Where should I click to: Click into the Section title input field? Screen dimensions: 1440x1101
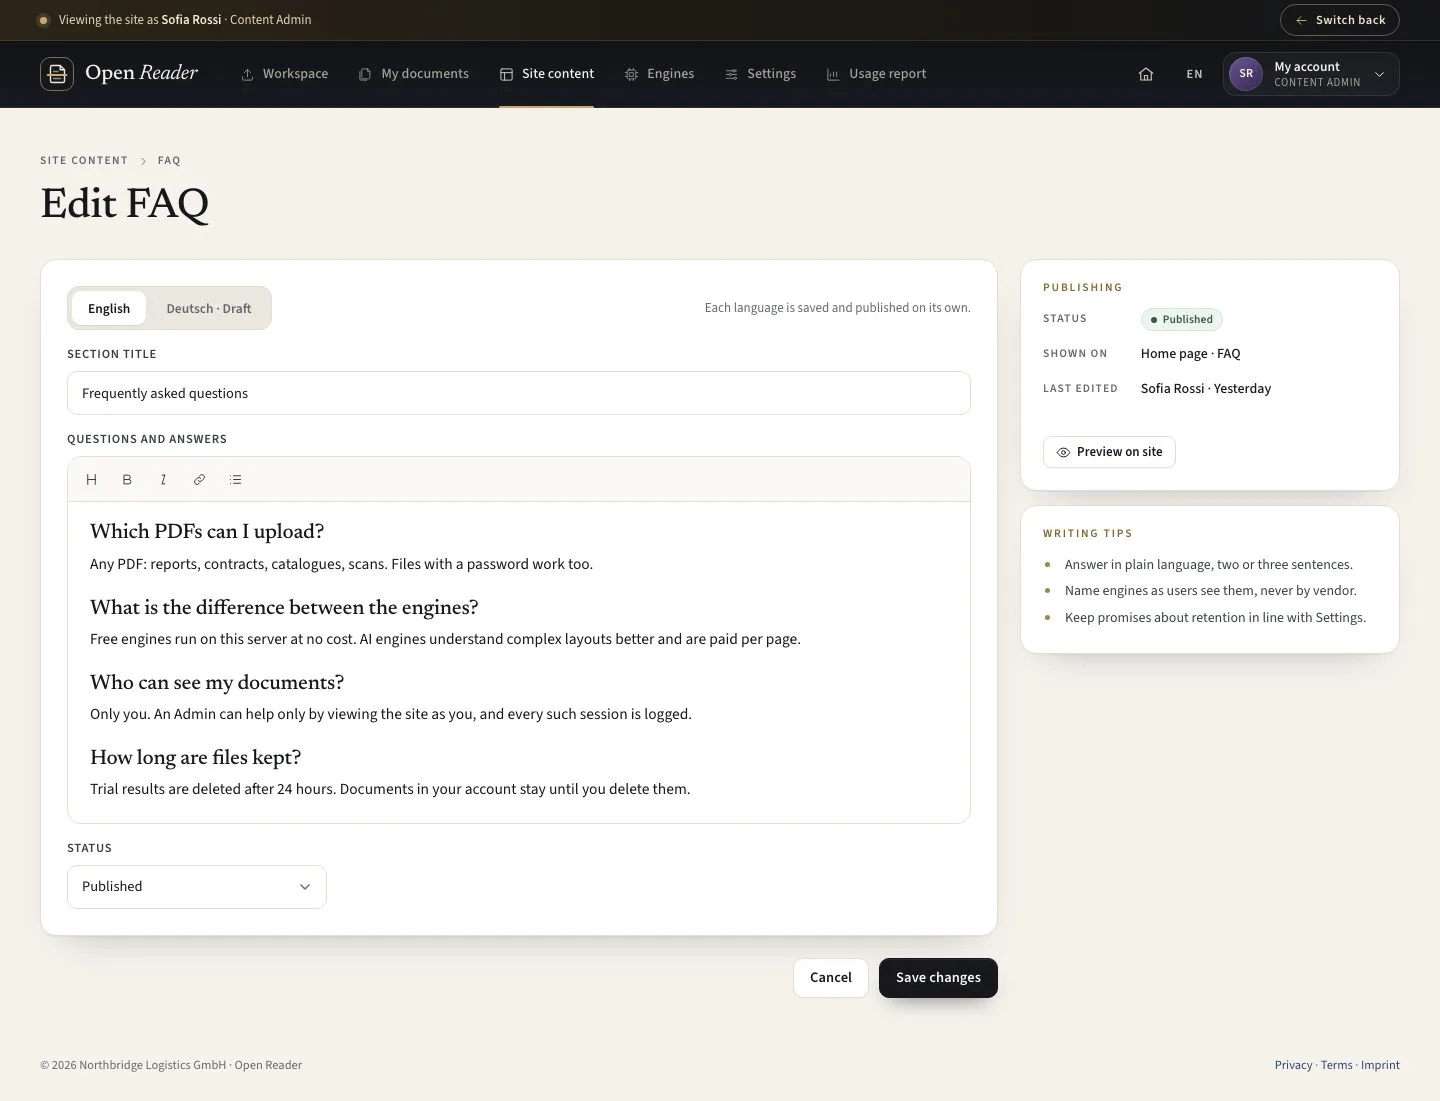pos(519,393)
